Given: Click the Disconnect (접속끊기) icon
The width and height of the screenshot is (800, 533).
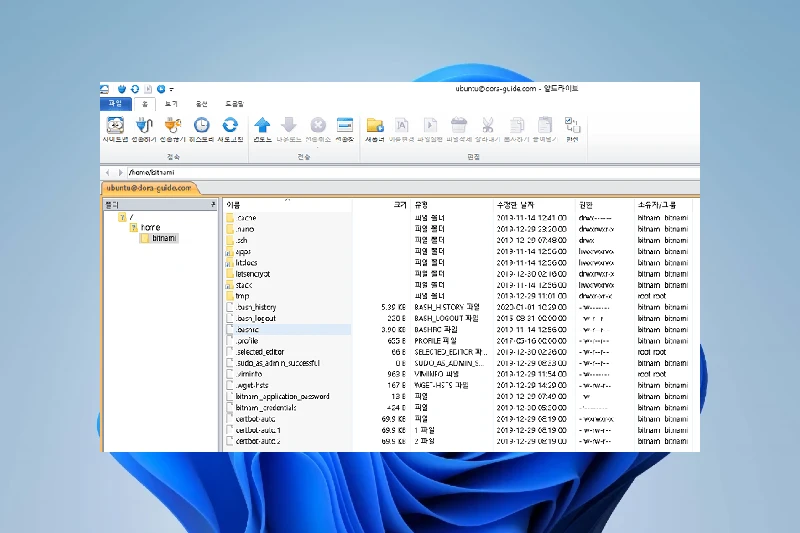Looking at the screenshot, I should pos(172,129).
